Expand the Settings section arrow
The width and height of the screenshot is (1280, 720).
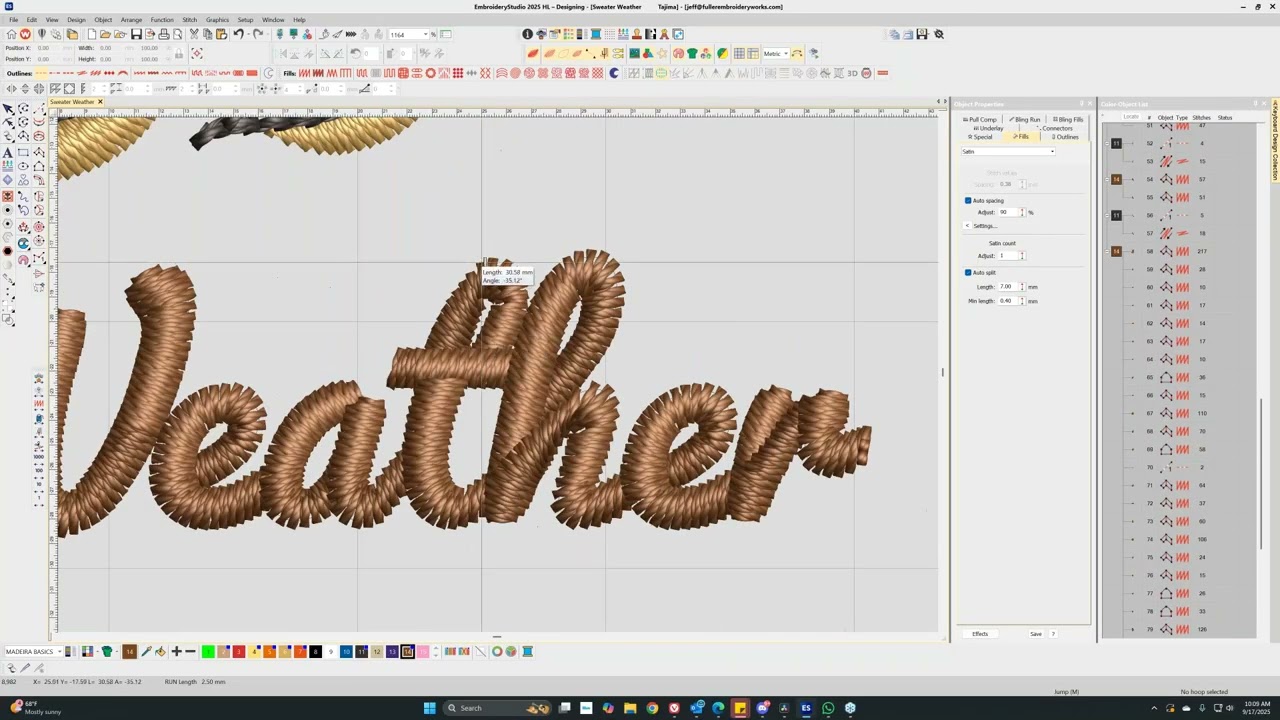968,226
